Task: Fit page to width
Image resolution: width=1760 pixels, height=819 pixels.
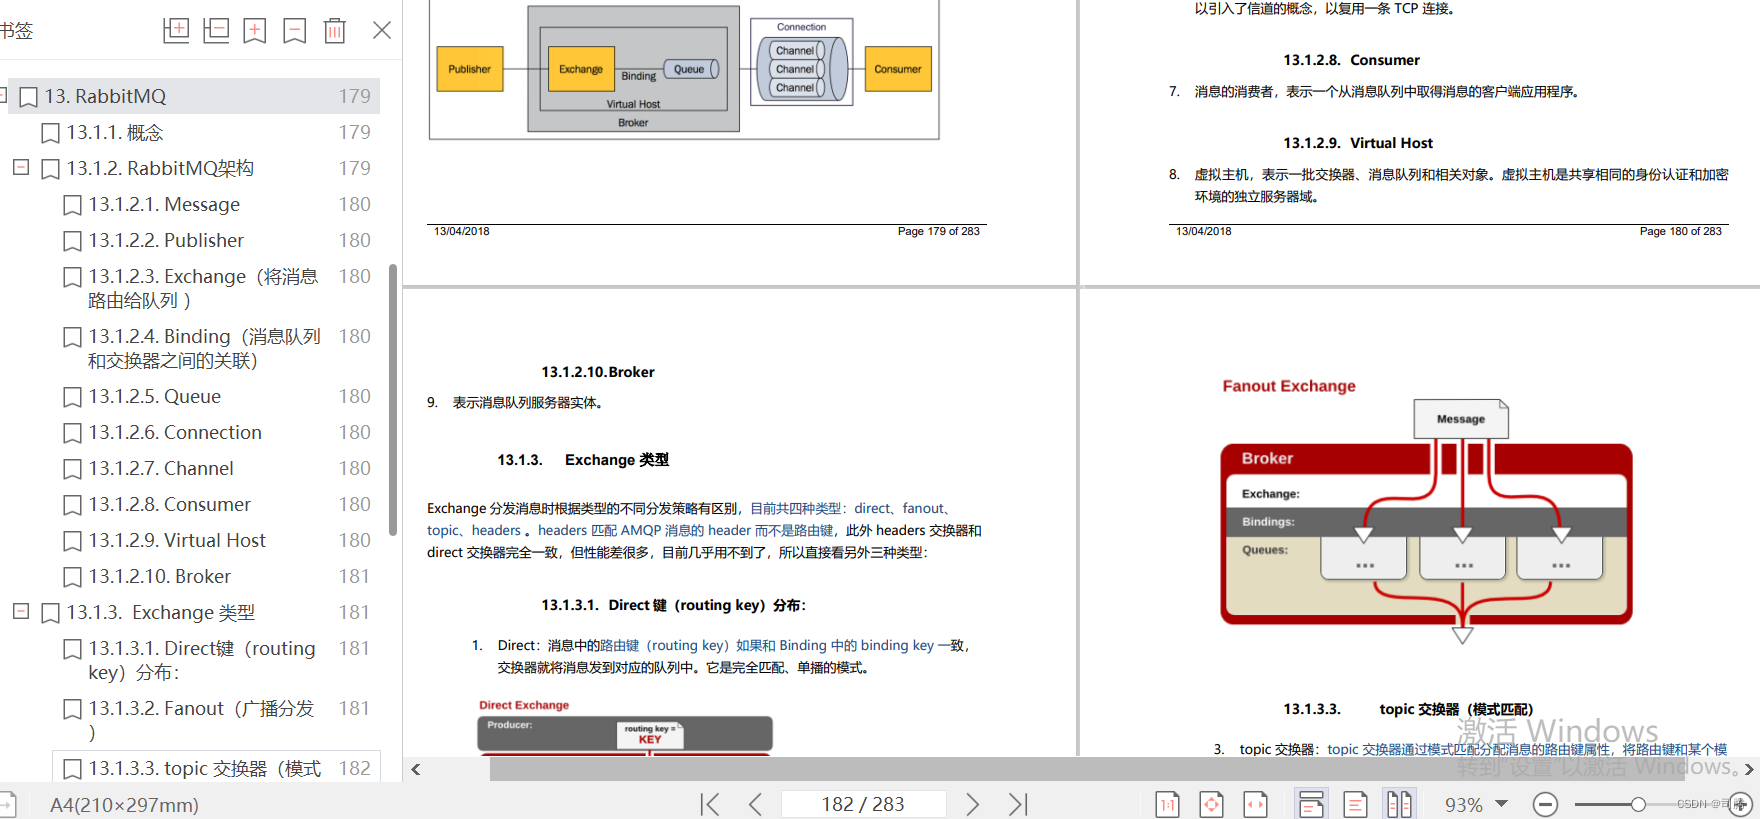Action: pos(1255,804)
